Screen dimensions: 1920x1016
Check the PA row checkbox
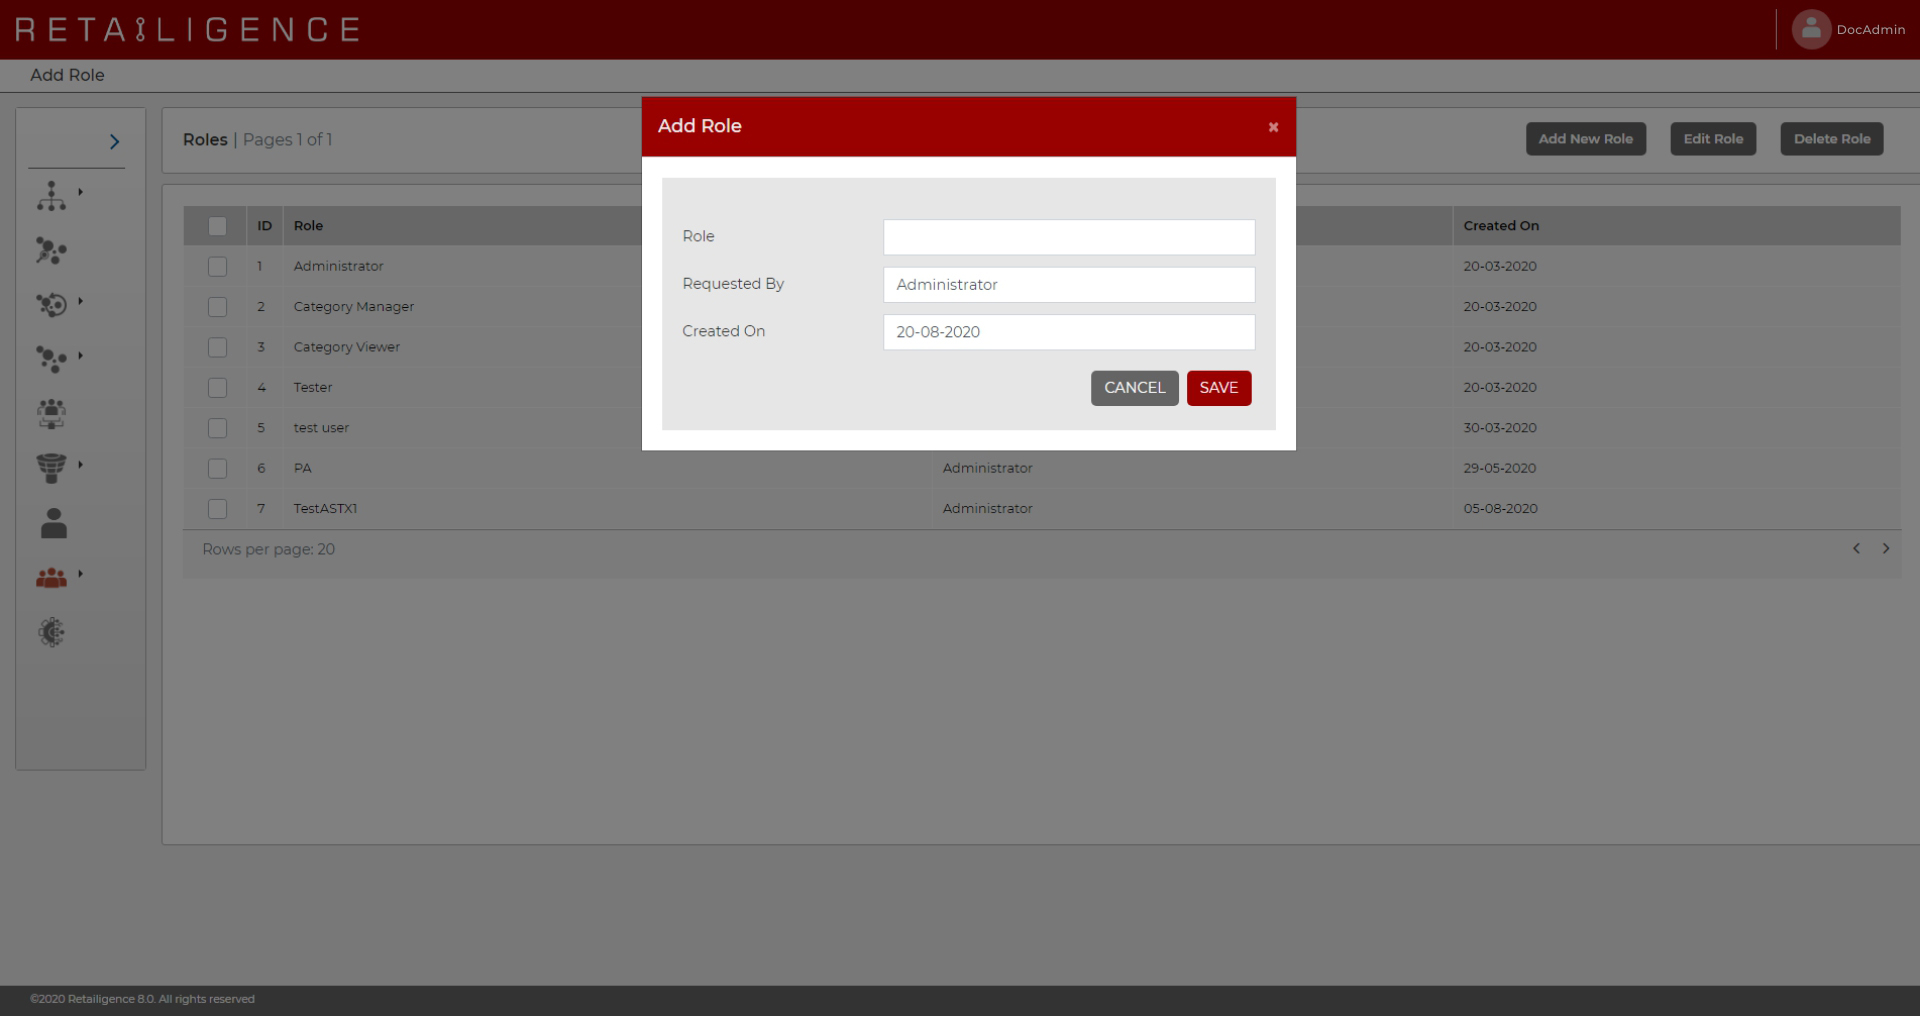(x=217, y=468)
